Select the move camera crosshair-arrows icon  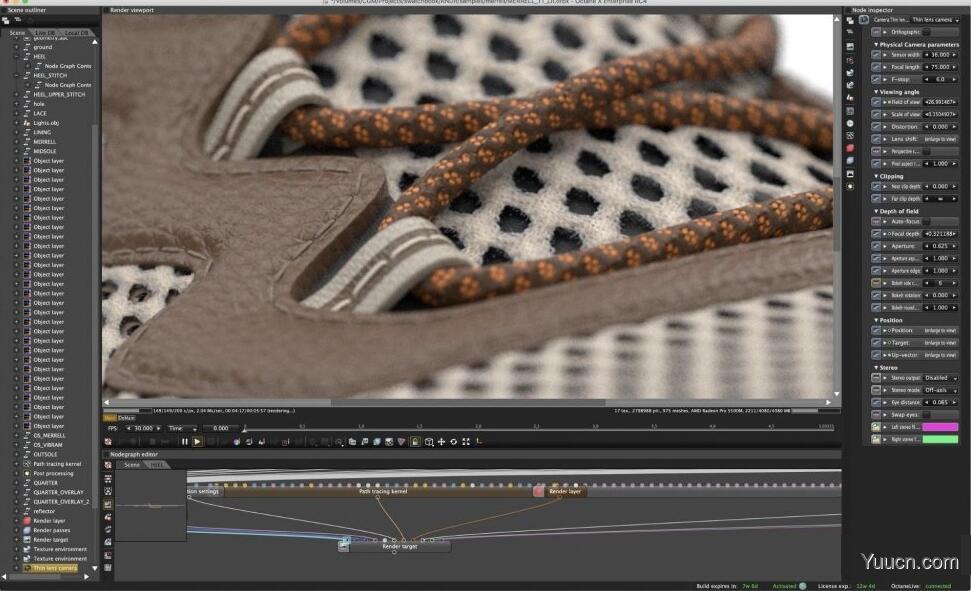coord(441,442)
